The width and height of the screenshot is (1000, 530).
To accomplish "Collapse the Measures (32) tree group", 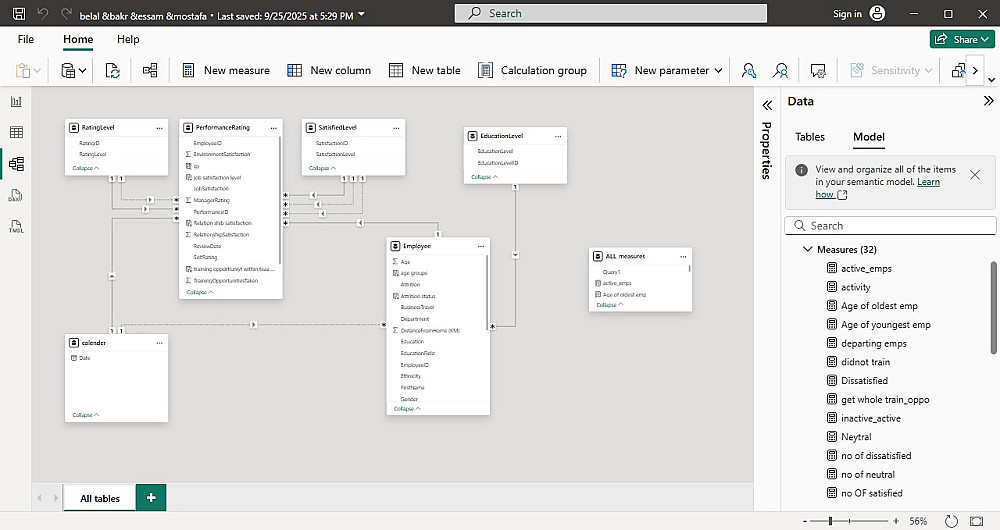I will [x=808, y=249].
